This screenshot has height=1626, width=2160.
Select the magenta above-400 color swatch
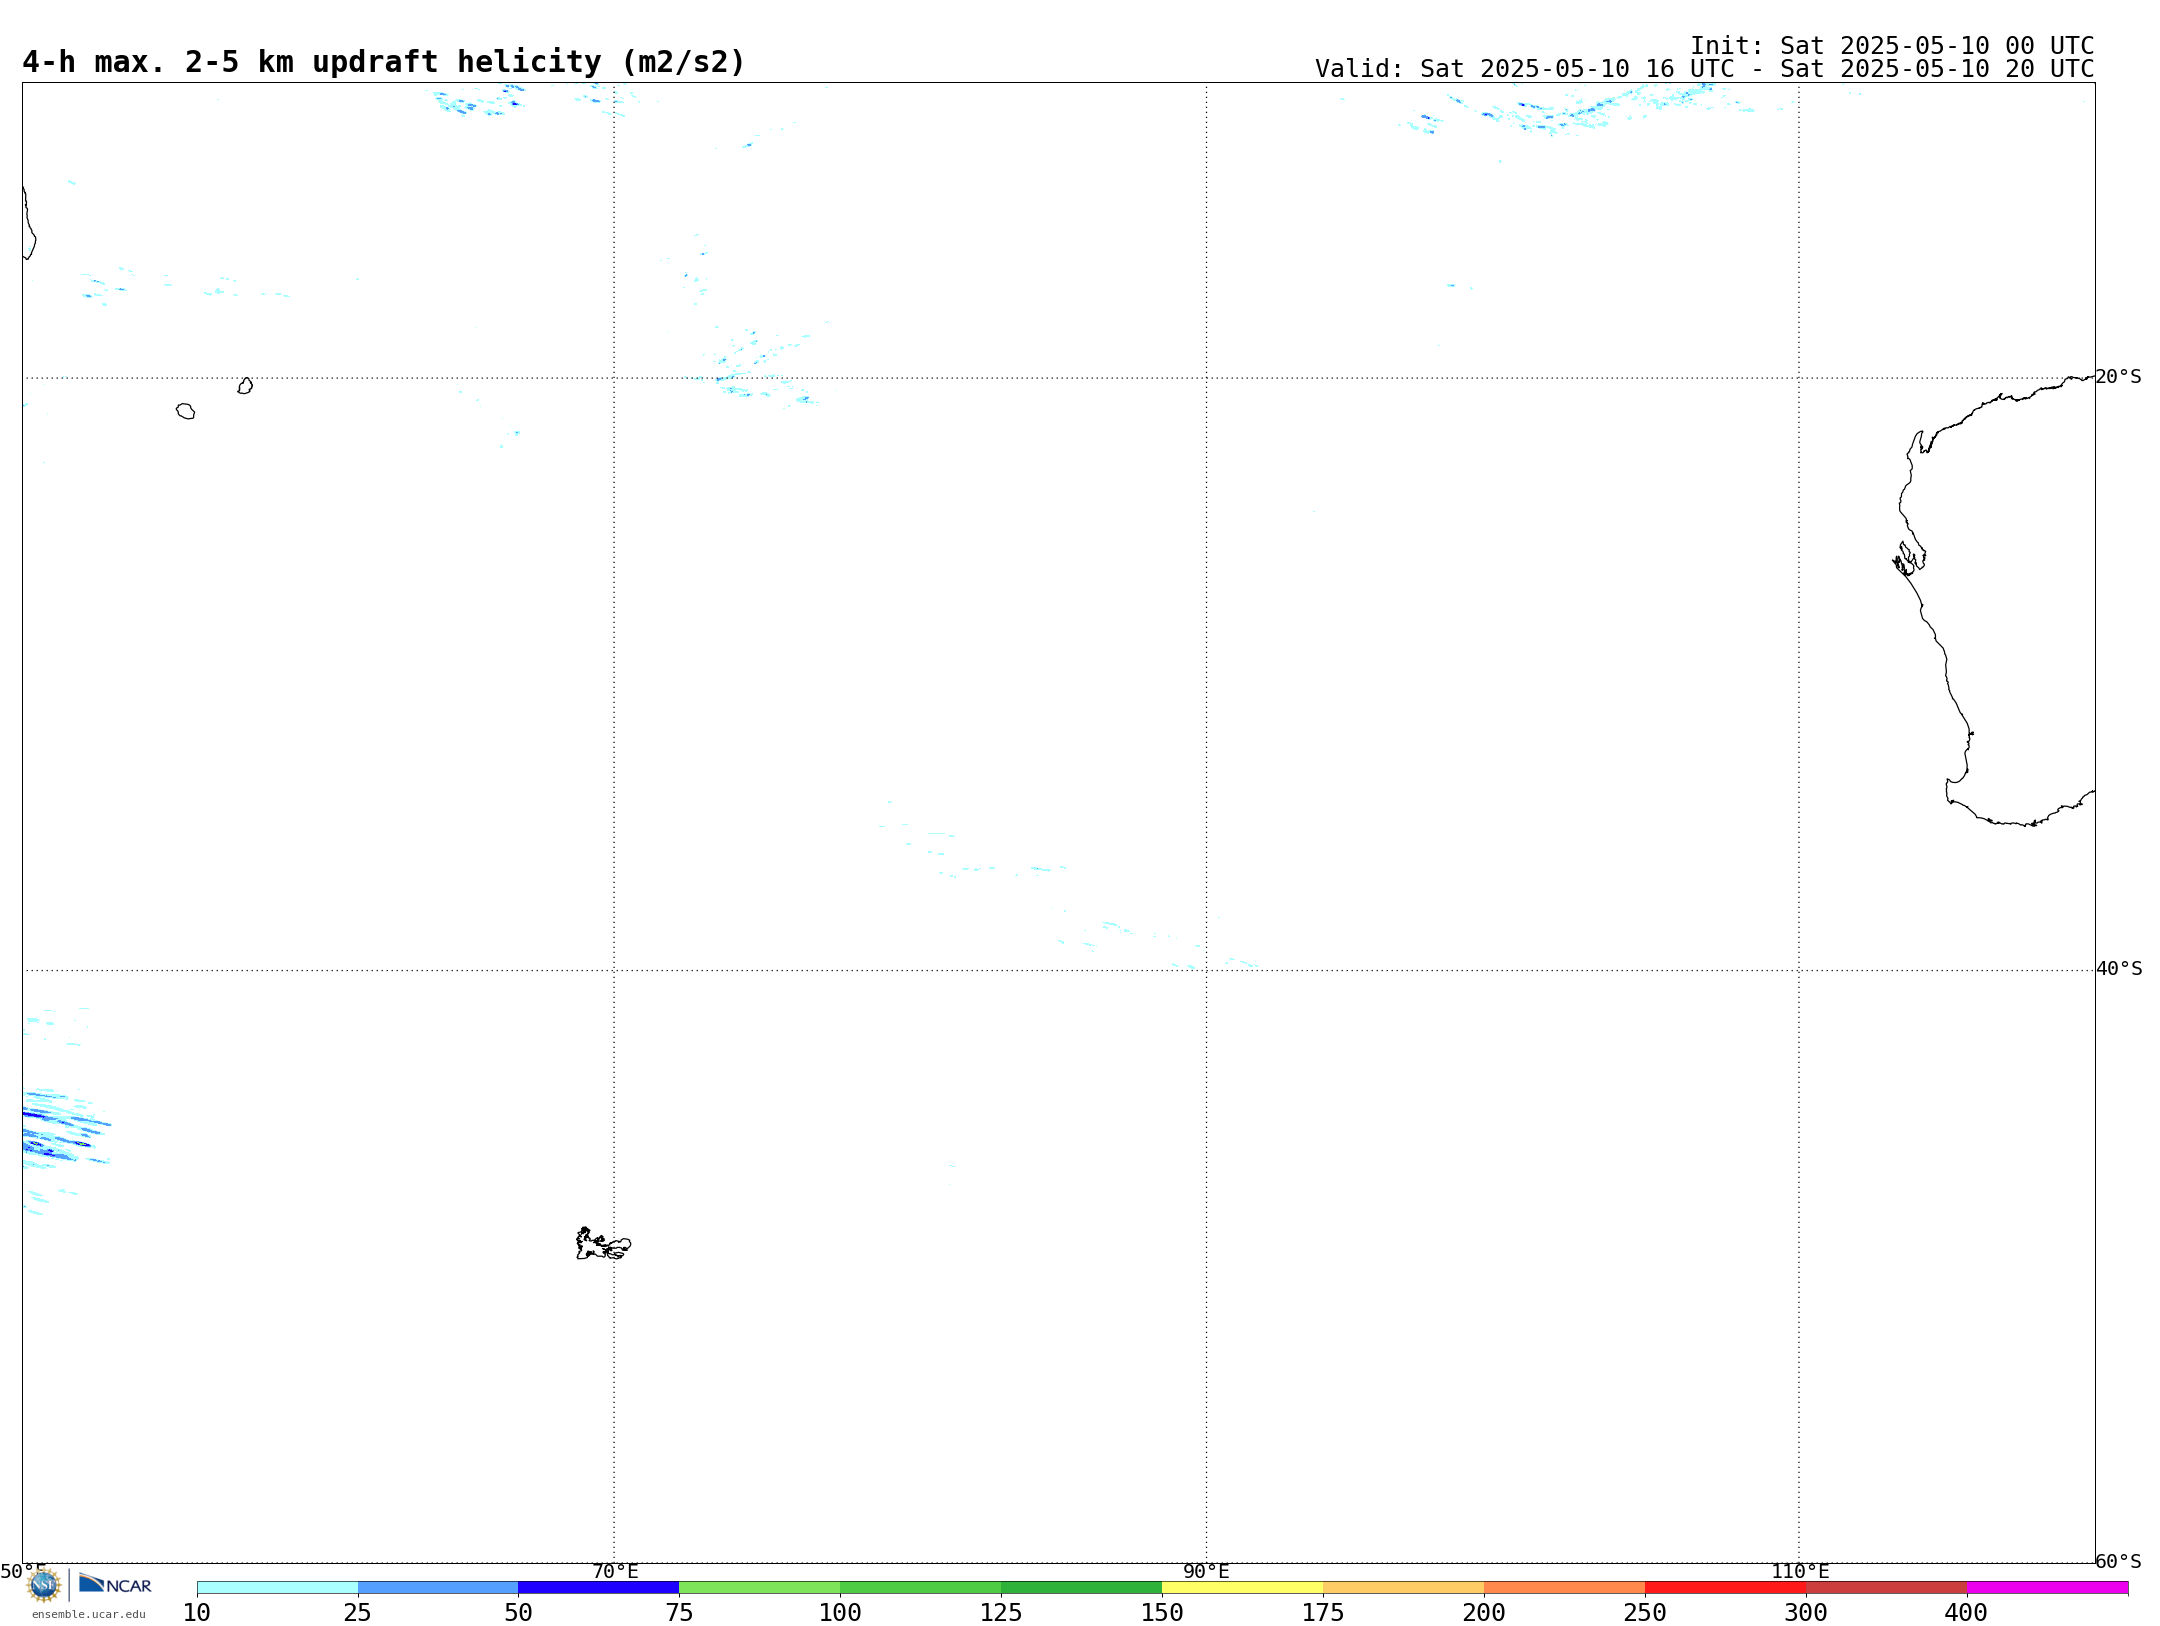click(2048, 1588)
